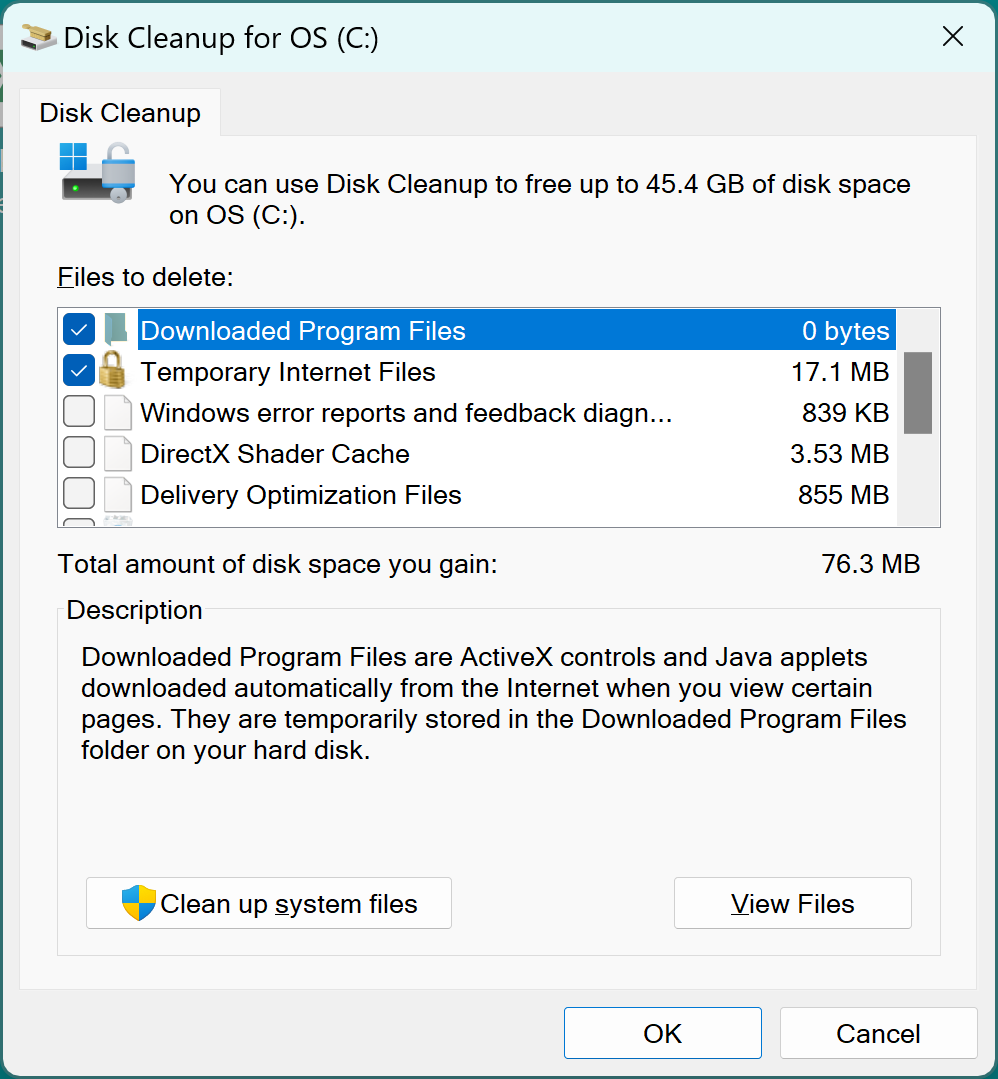
Task: Enable cleanup of Delivery Optimization Files
Action: tap(78, 493)
